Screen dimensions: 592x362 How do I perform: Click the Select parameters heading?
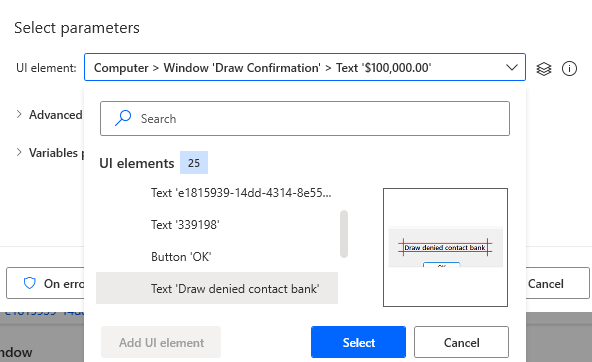coord(77,28)
